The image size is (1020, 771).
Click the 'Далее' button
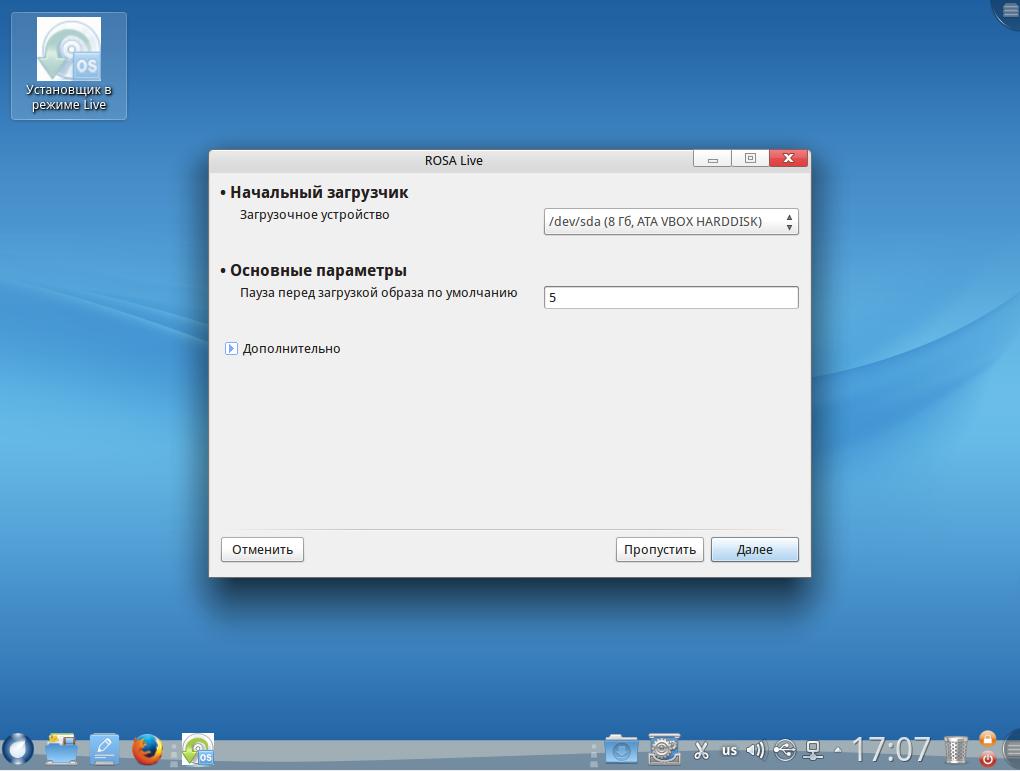coord(755,549)
